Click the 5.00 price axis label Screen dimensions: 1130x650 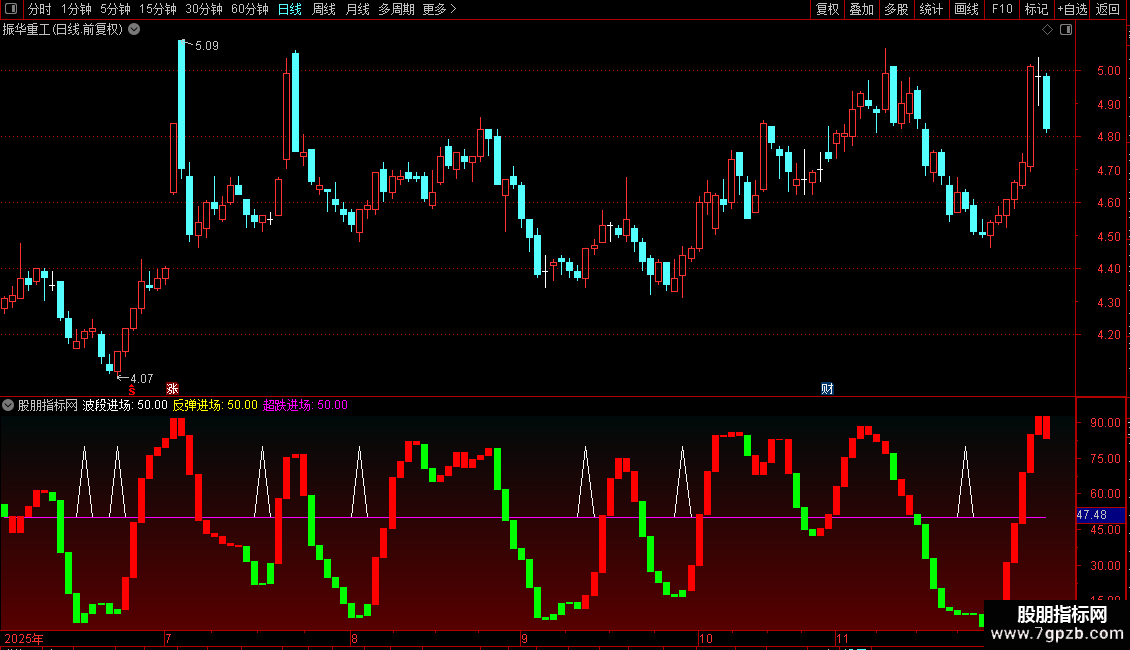click(1108, 71)
